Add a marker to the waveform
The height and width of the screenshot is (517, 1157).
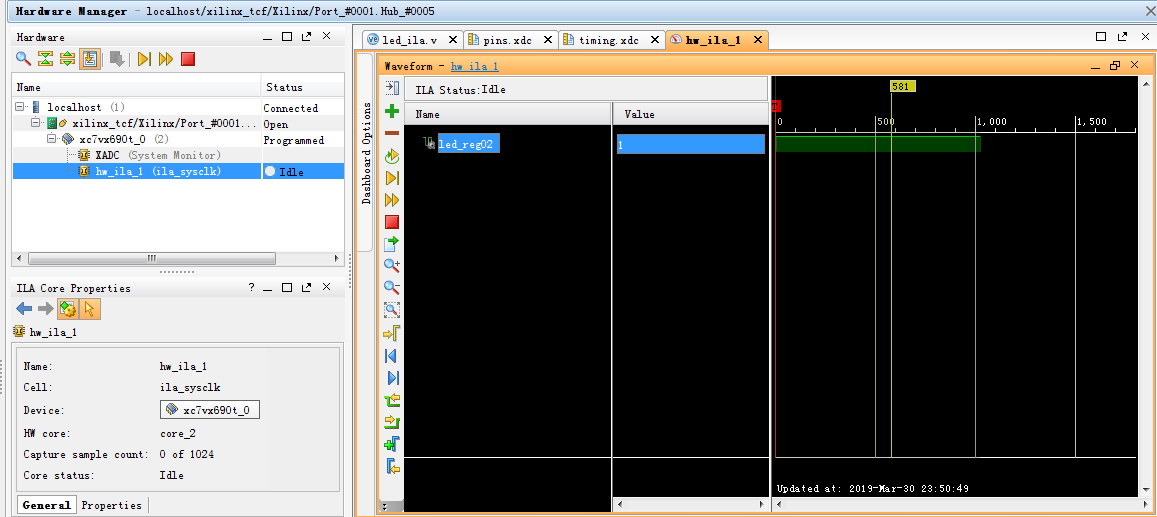click(x=392, y=445)
